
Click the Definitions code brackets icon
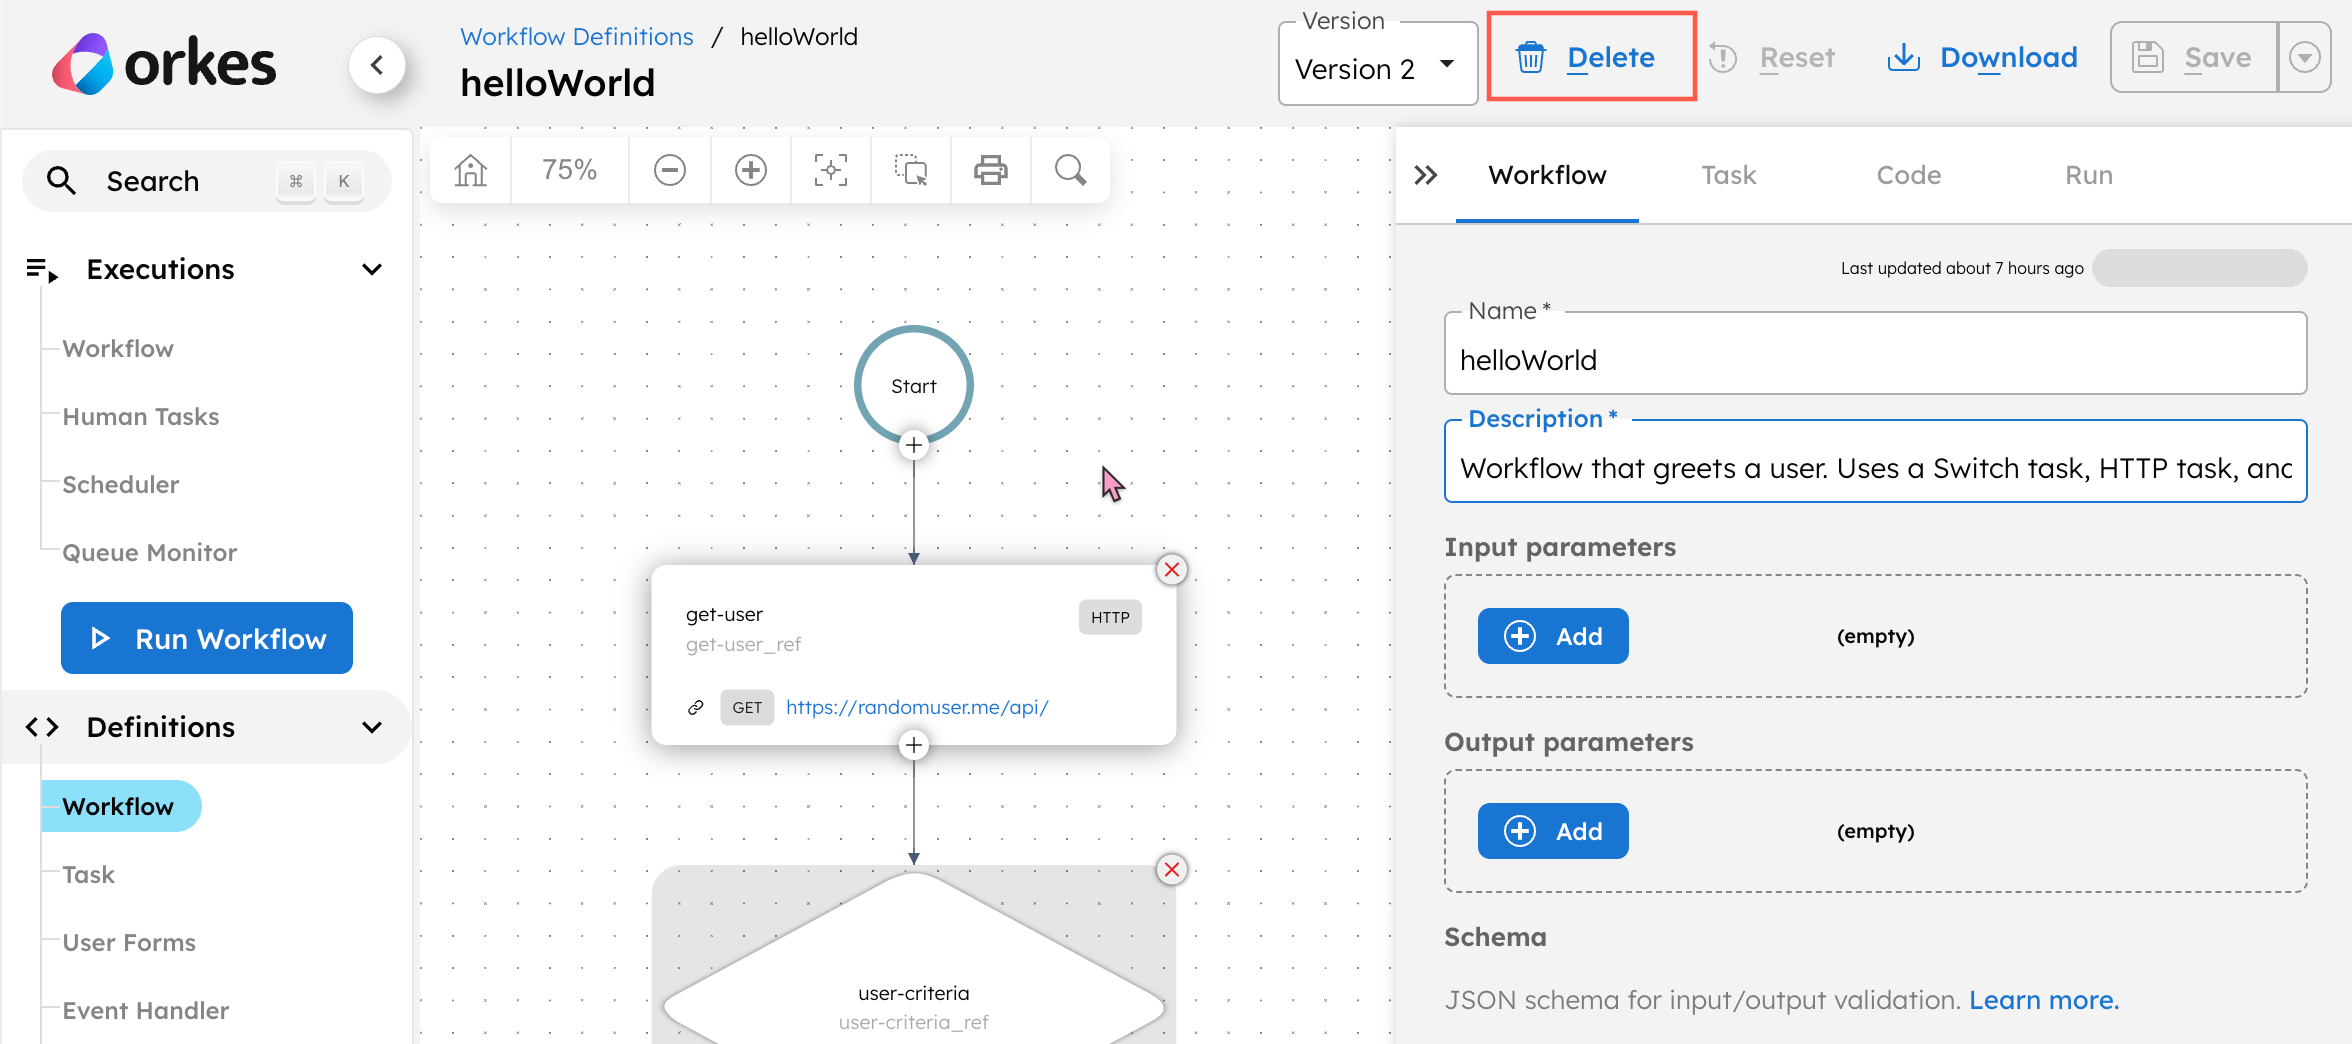click(42, 727)
